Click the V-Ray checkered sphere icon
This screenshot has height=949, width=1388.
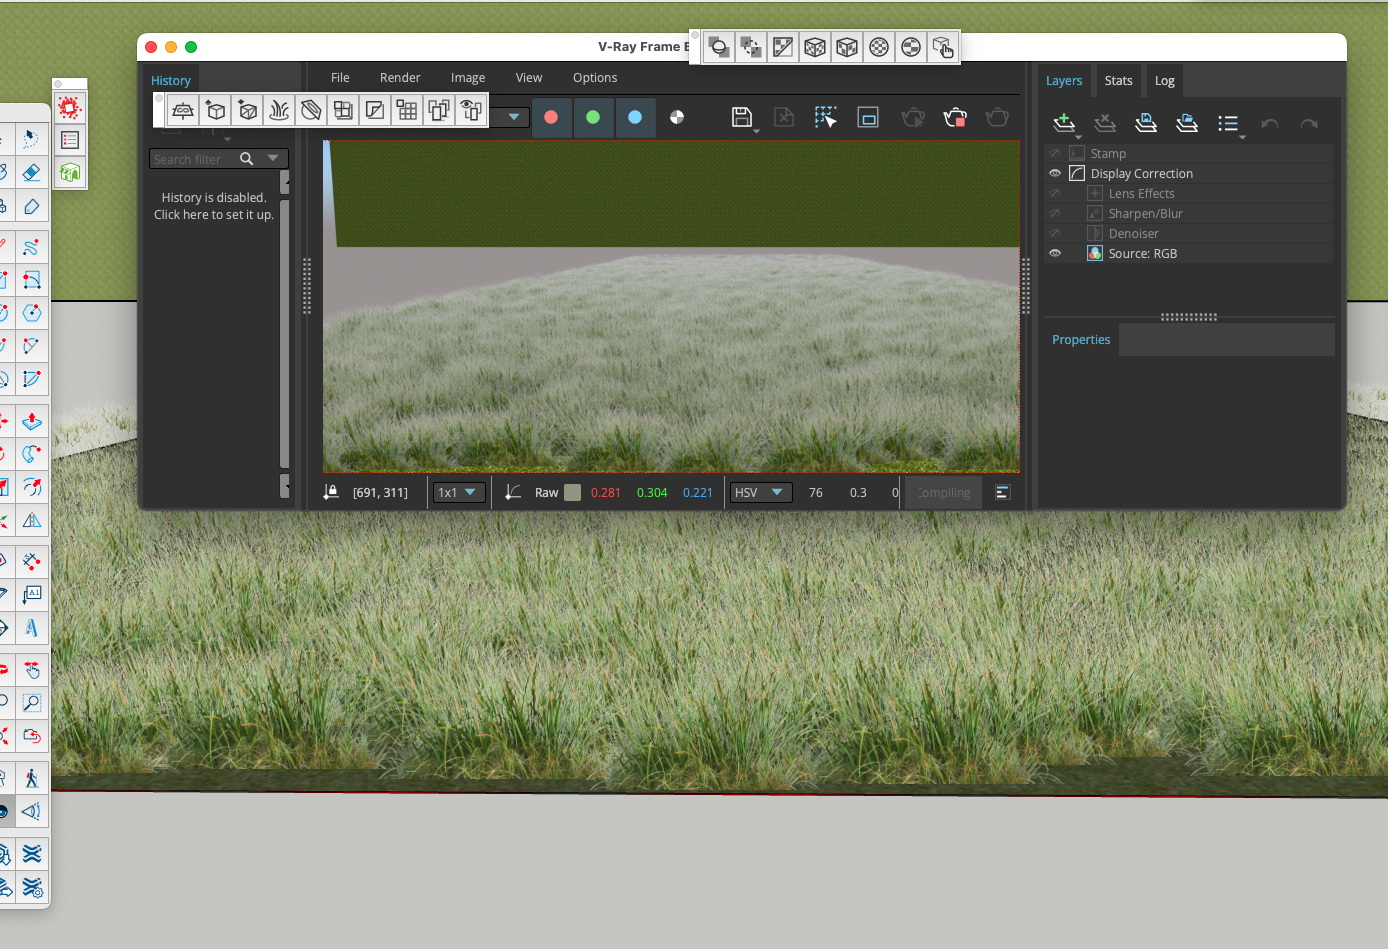pyautogui.click(x=879, y=47)
